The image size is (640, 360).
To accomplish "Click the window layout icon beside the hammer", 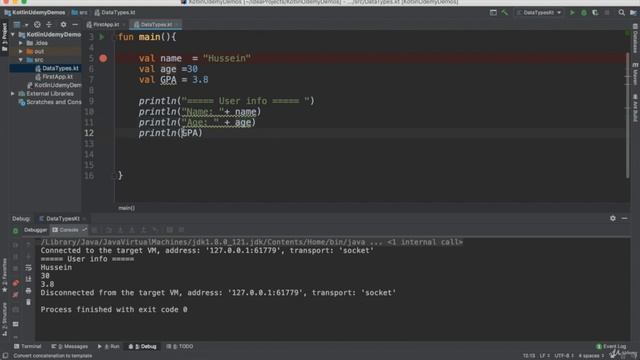I will point(493,13).
